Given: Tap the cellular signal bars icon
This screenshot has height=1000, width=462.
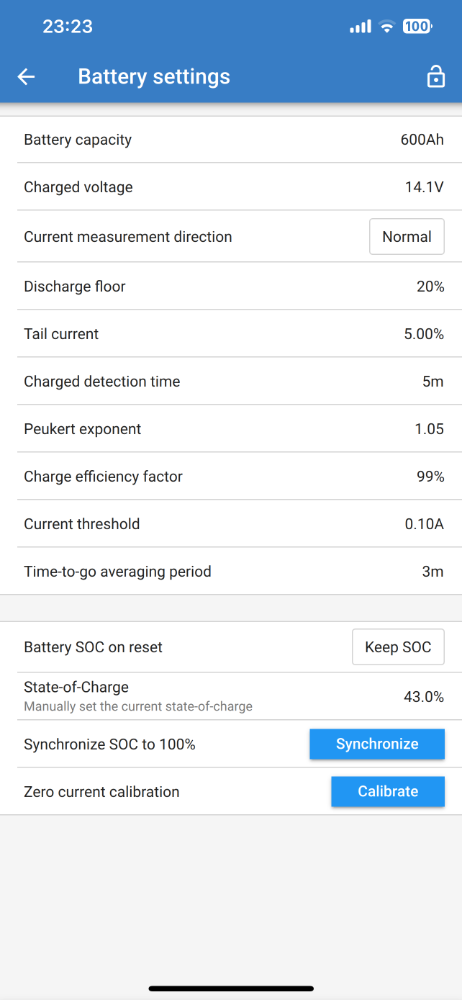Looking at the screenshot, I should point(360,26).
